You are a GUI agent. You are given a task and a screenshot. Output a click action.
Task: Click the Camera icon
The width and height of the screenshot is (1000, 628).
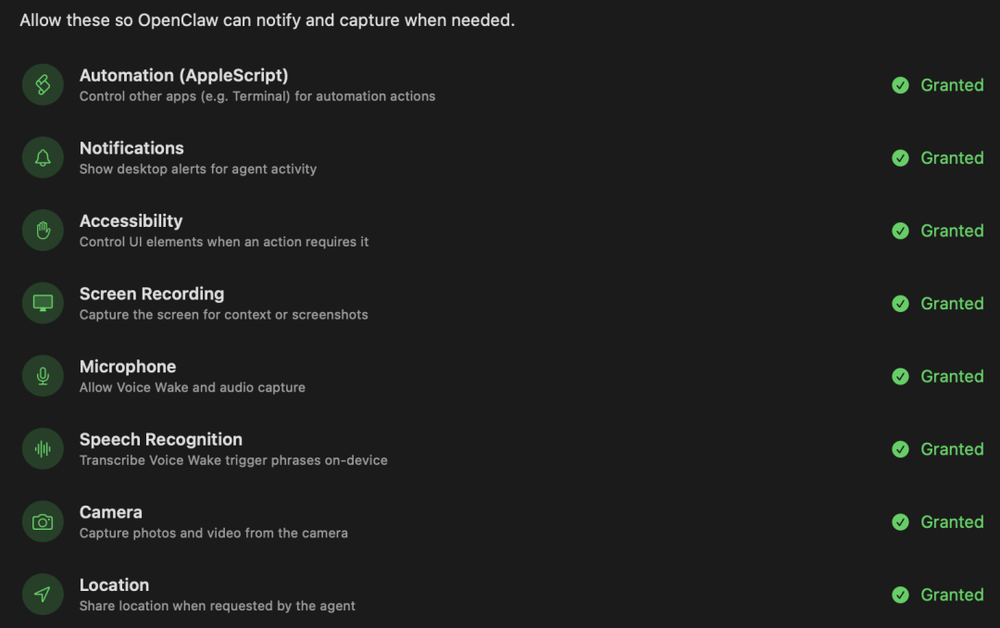[43, 522]
